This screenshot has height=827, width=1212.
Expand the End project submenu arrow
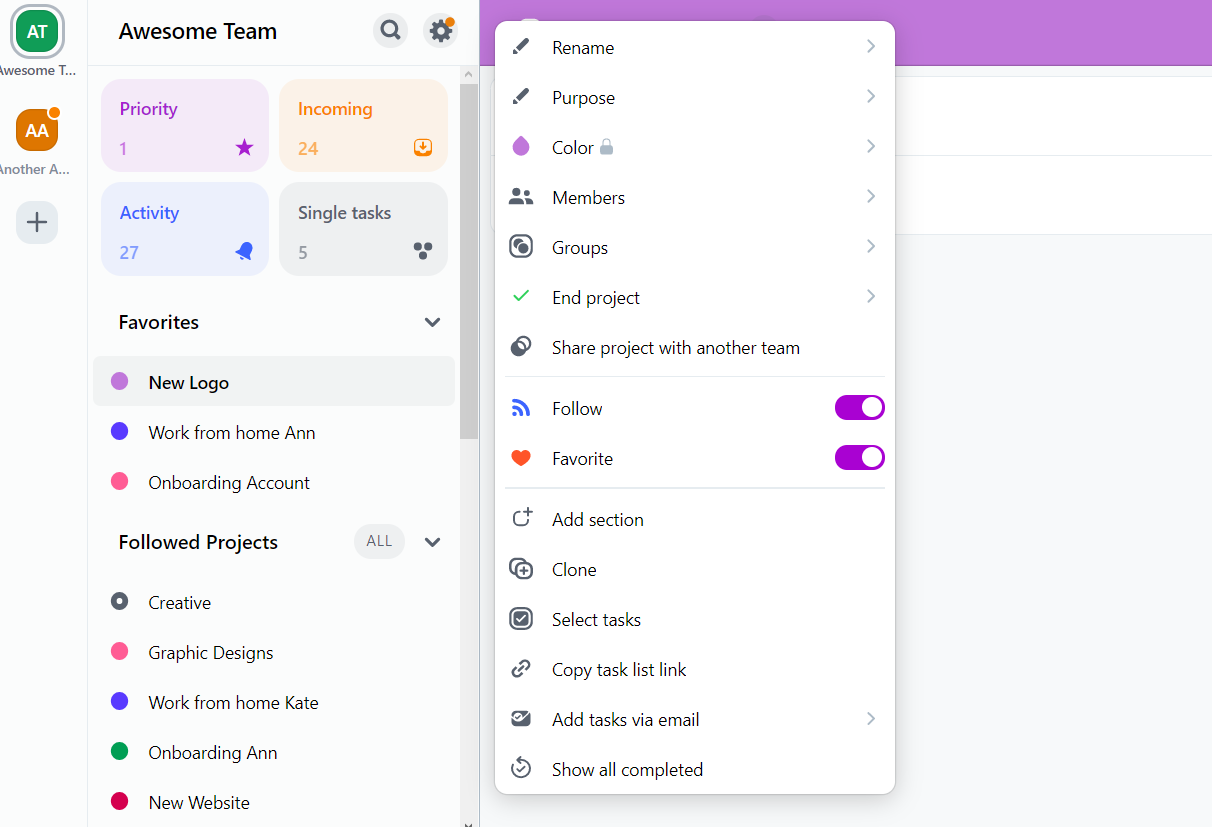pyautogui.click(x=871, y=297)
